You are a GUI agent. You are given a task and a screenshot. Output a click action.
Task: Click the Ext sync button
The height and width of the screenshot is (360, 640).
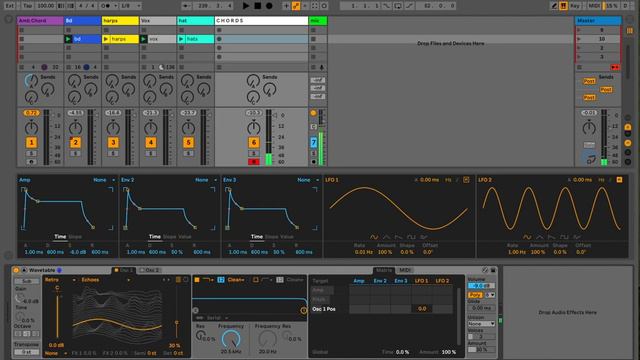point(9,6)
